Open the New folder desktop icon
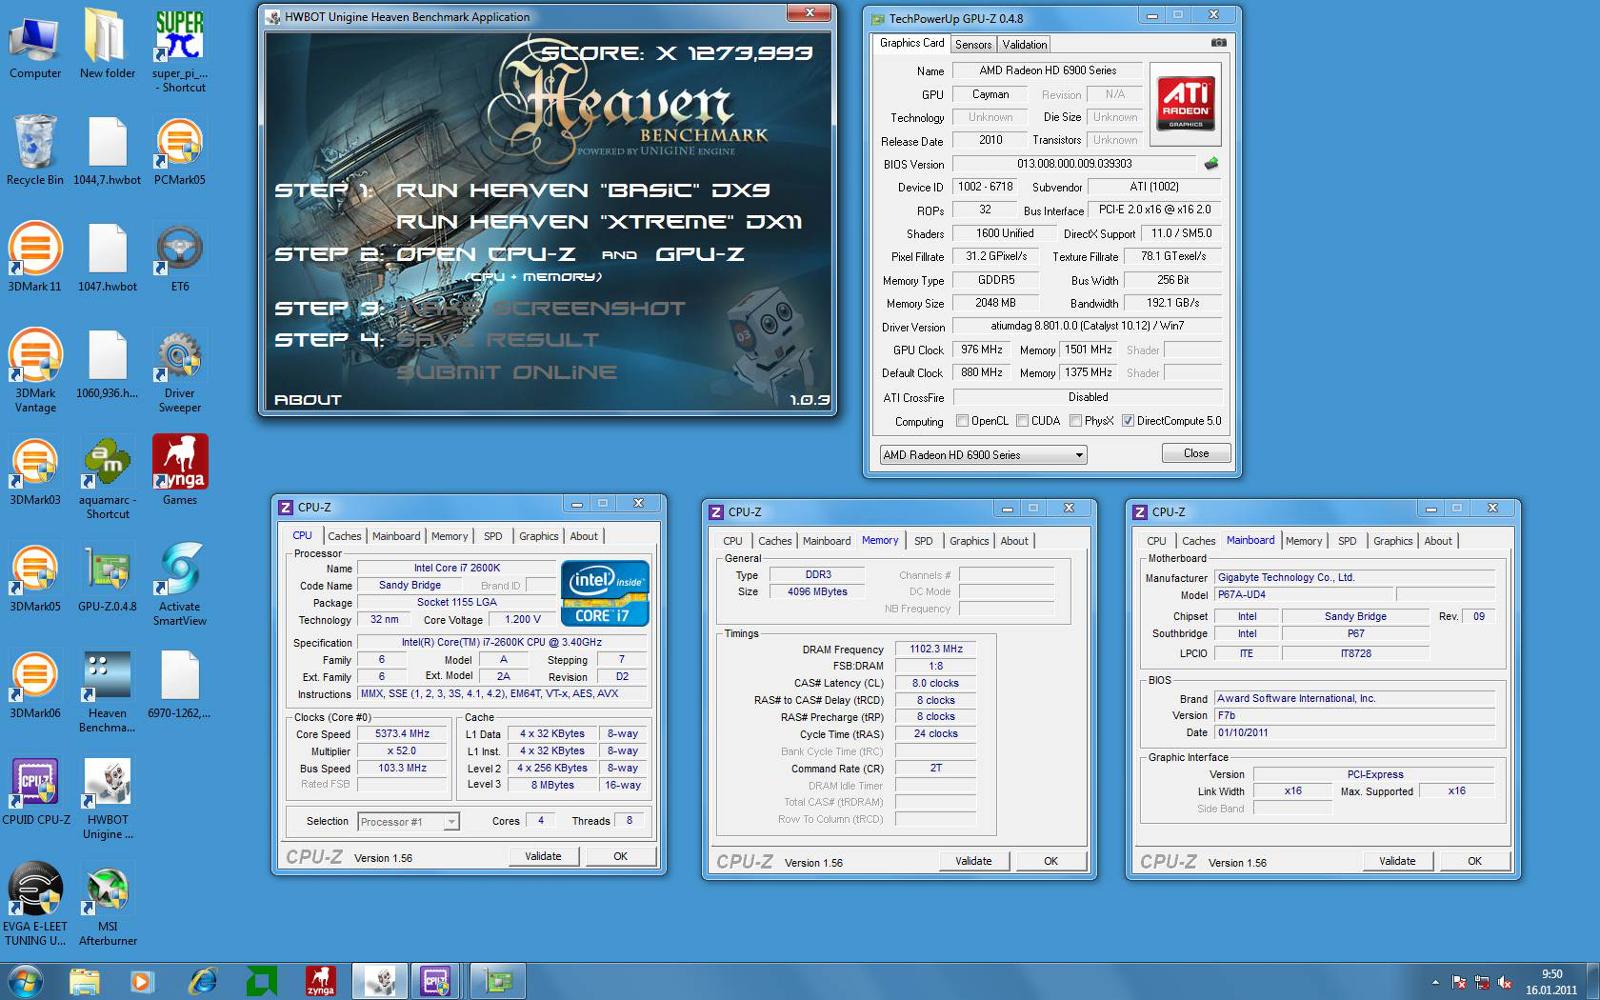Image resolution: width=1600 pixels, height=1000 pixels. coord(107,45)
